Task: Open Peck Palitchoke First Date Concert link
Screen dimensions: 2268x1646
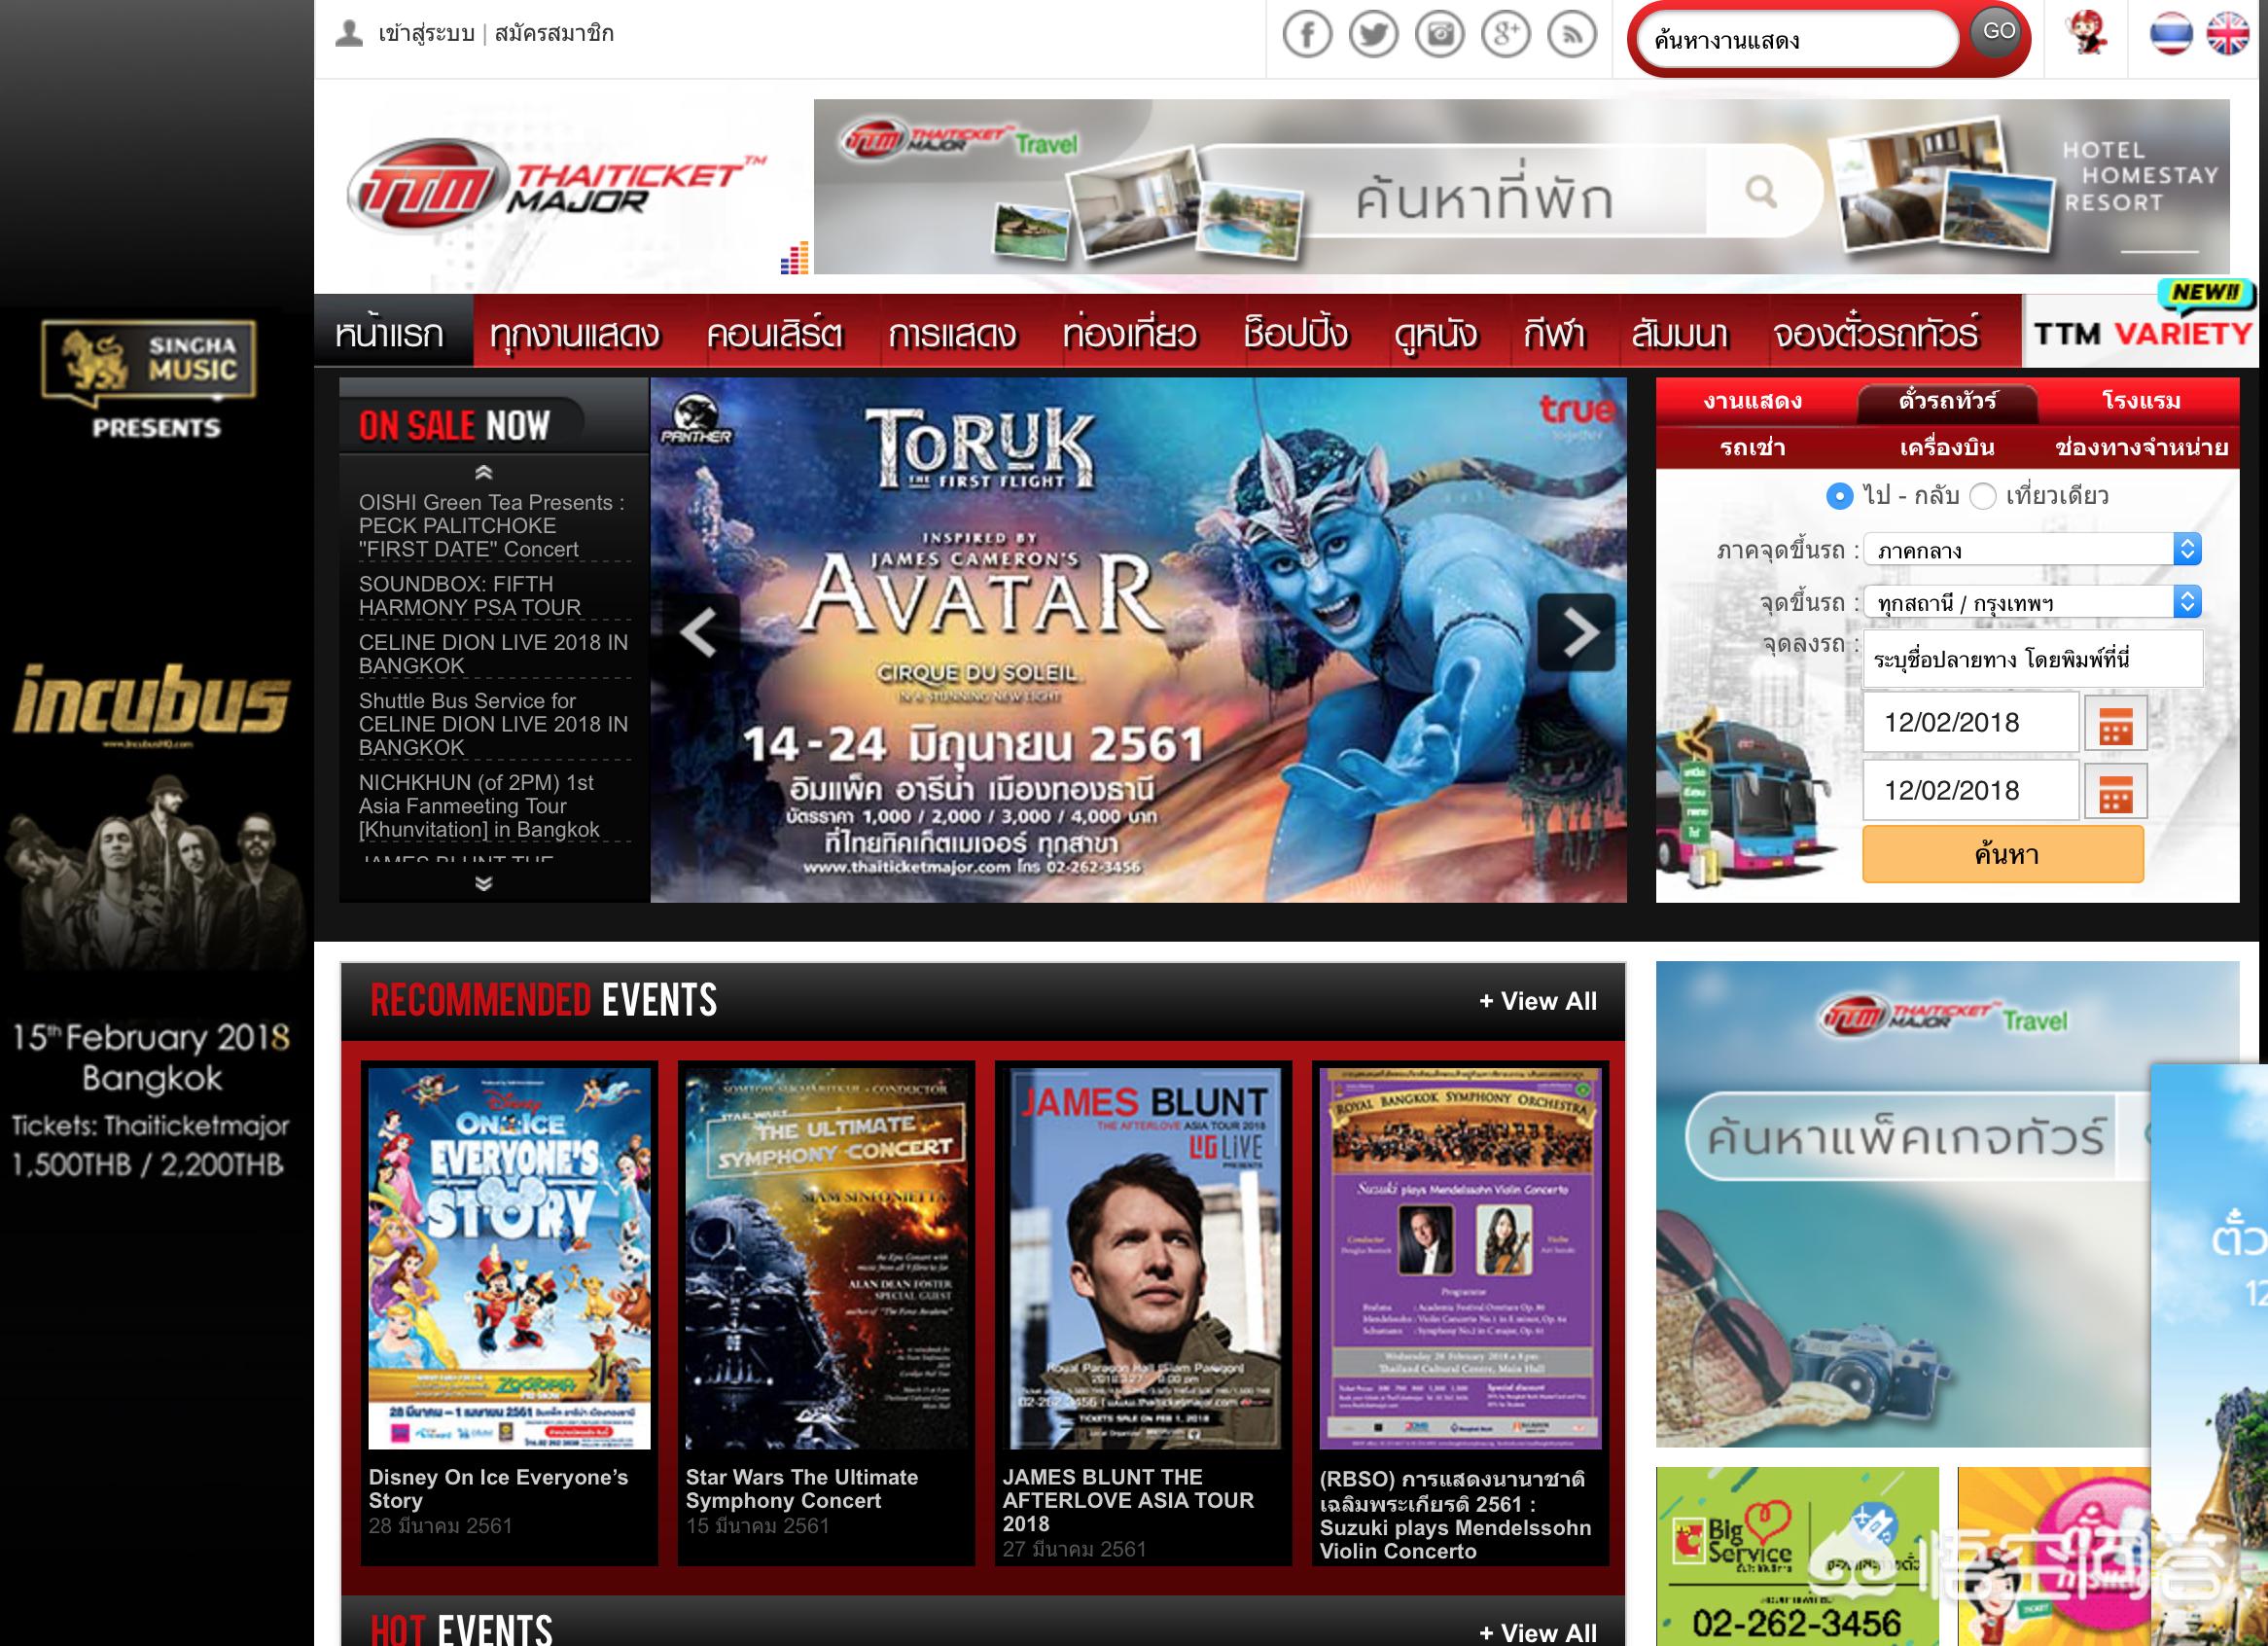Action: click(492, 526)
